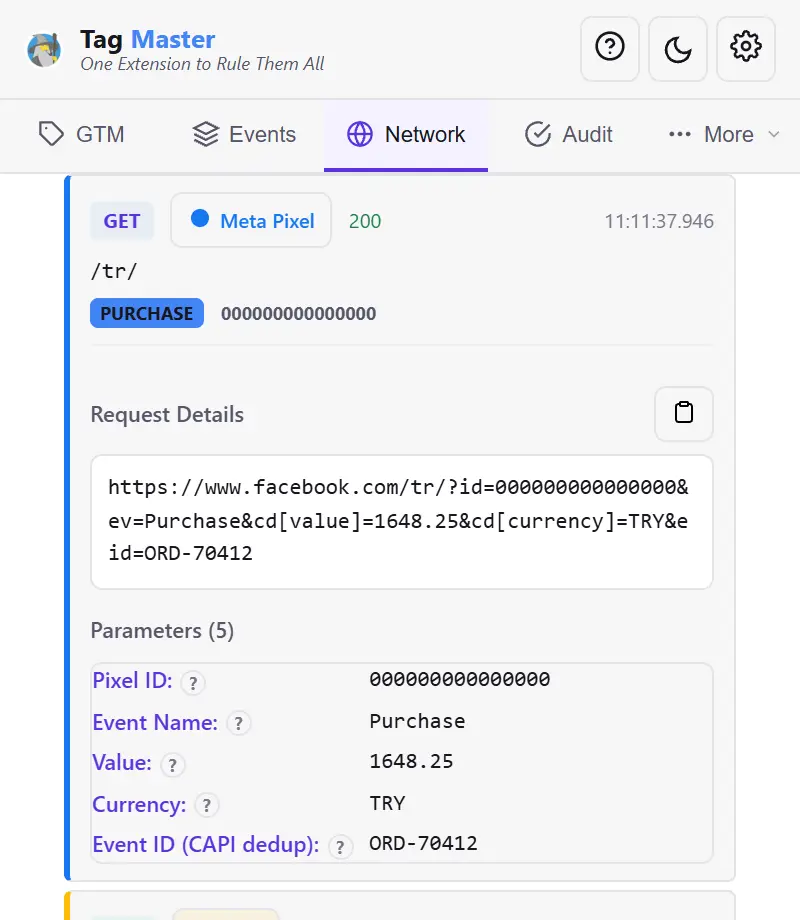Click the One Extension to Rule Them All tagline
This screenshot has height=920, width=800.
click(x=202, y=63)
